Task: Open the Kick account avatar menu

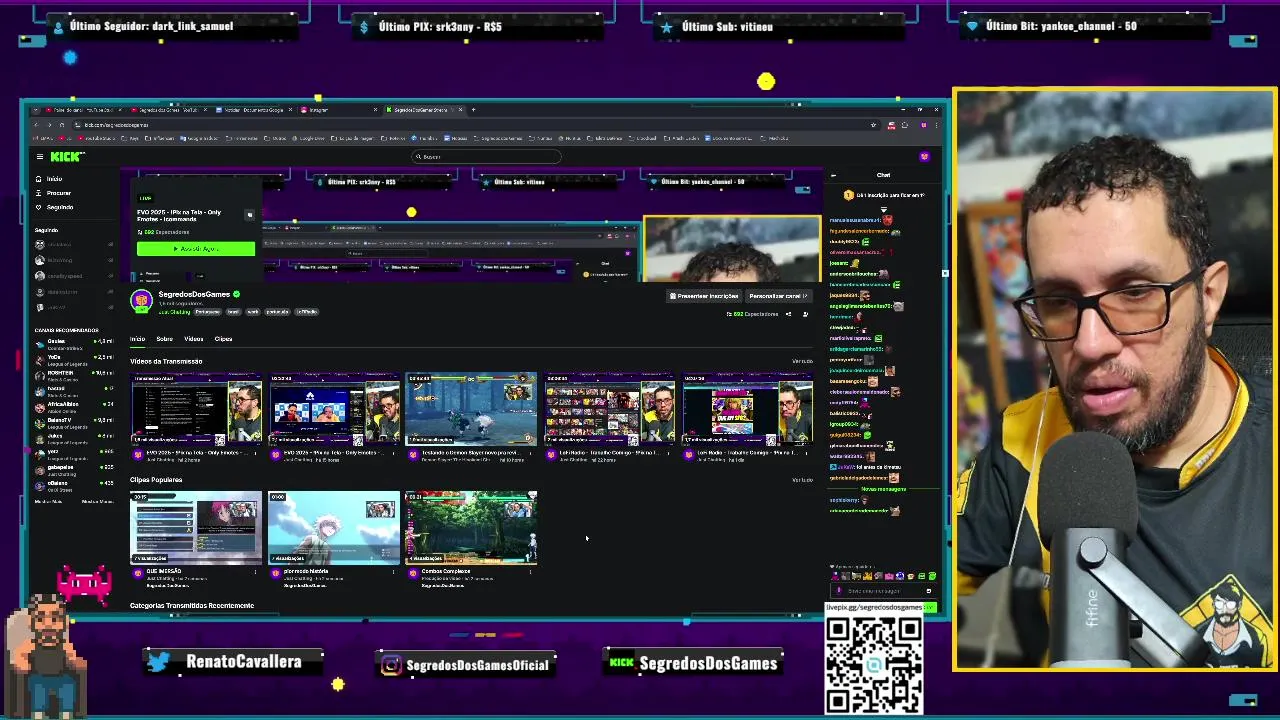Action: (x=924, y=157)
